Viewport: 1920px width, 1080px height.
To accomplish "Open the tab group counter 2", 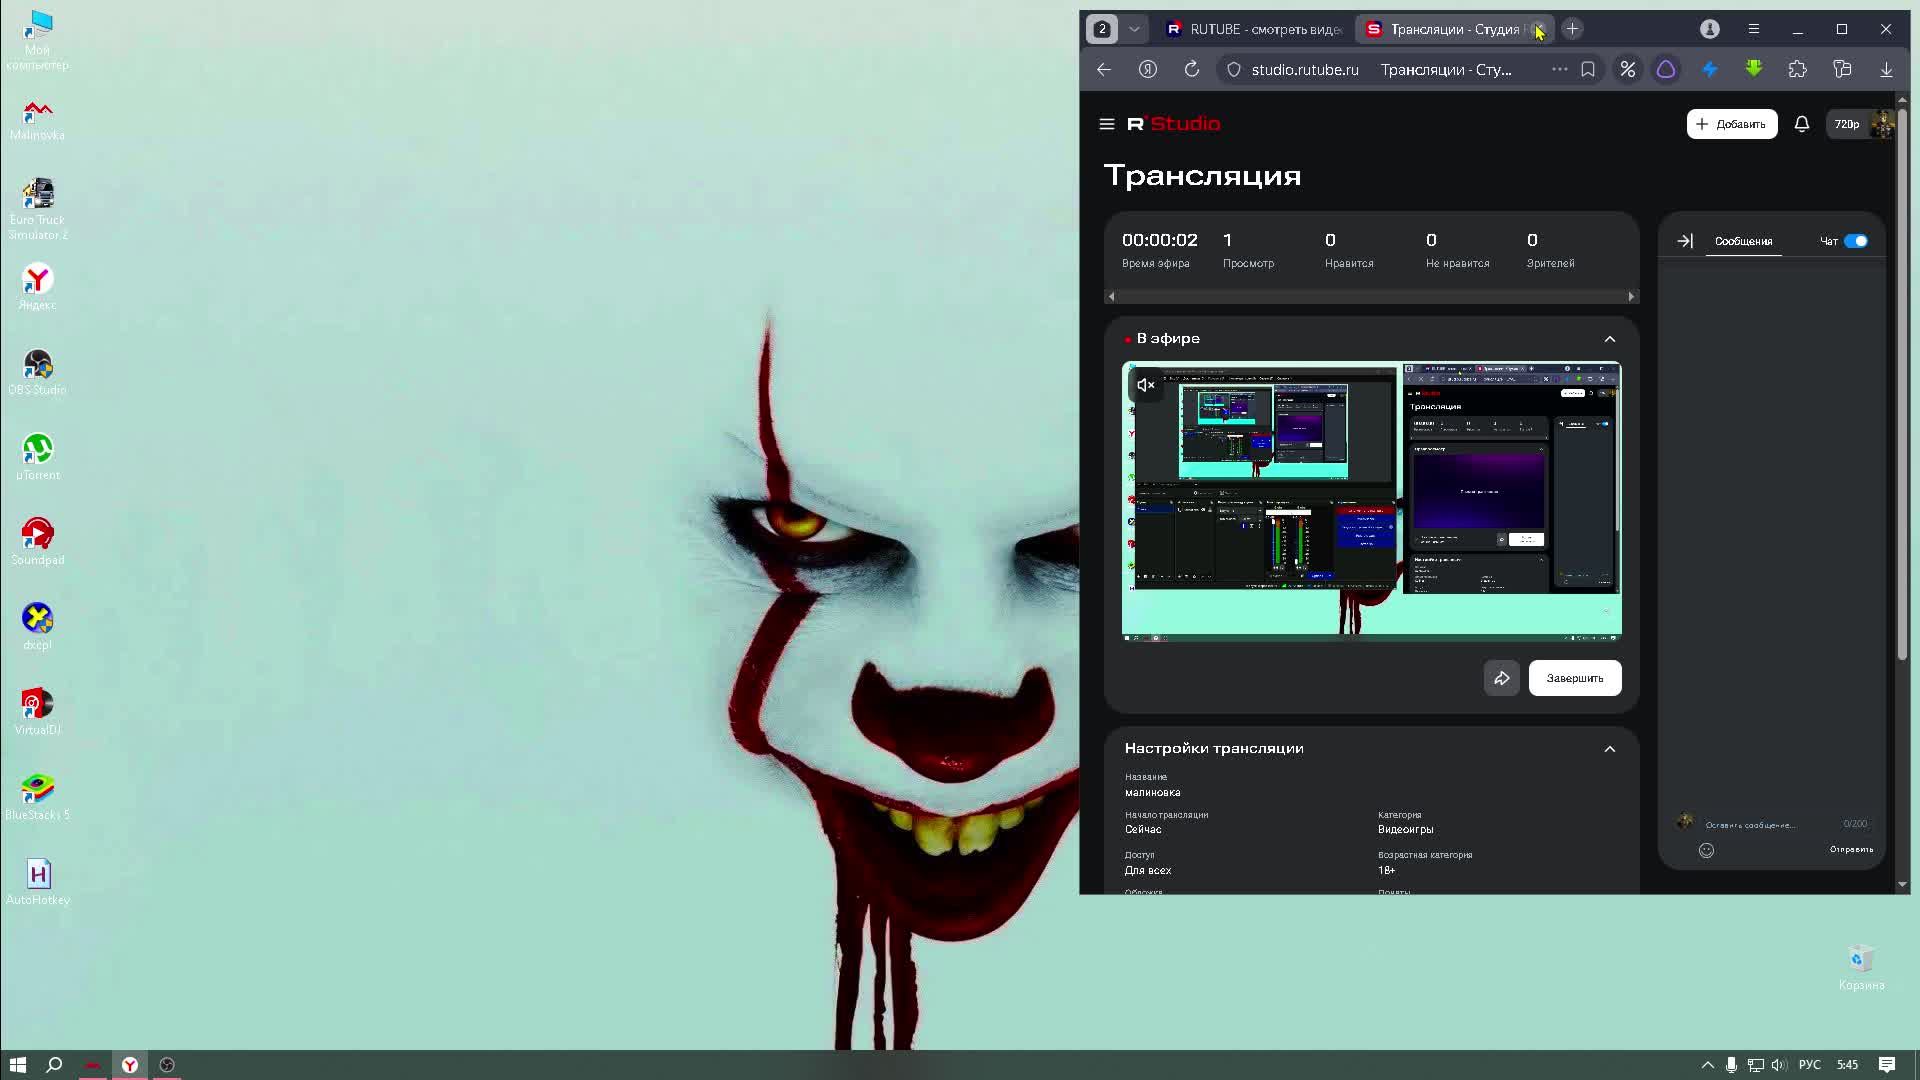I will (1102, 29).
